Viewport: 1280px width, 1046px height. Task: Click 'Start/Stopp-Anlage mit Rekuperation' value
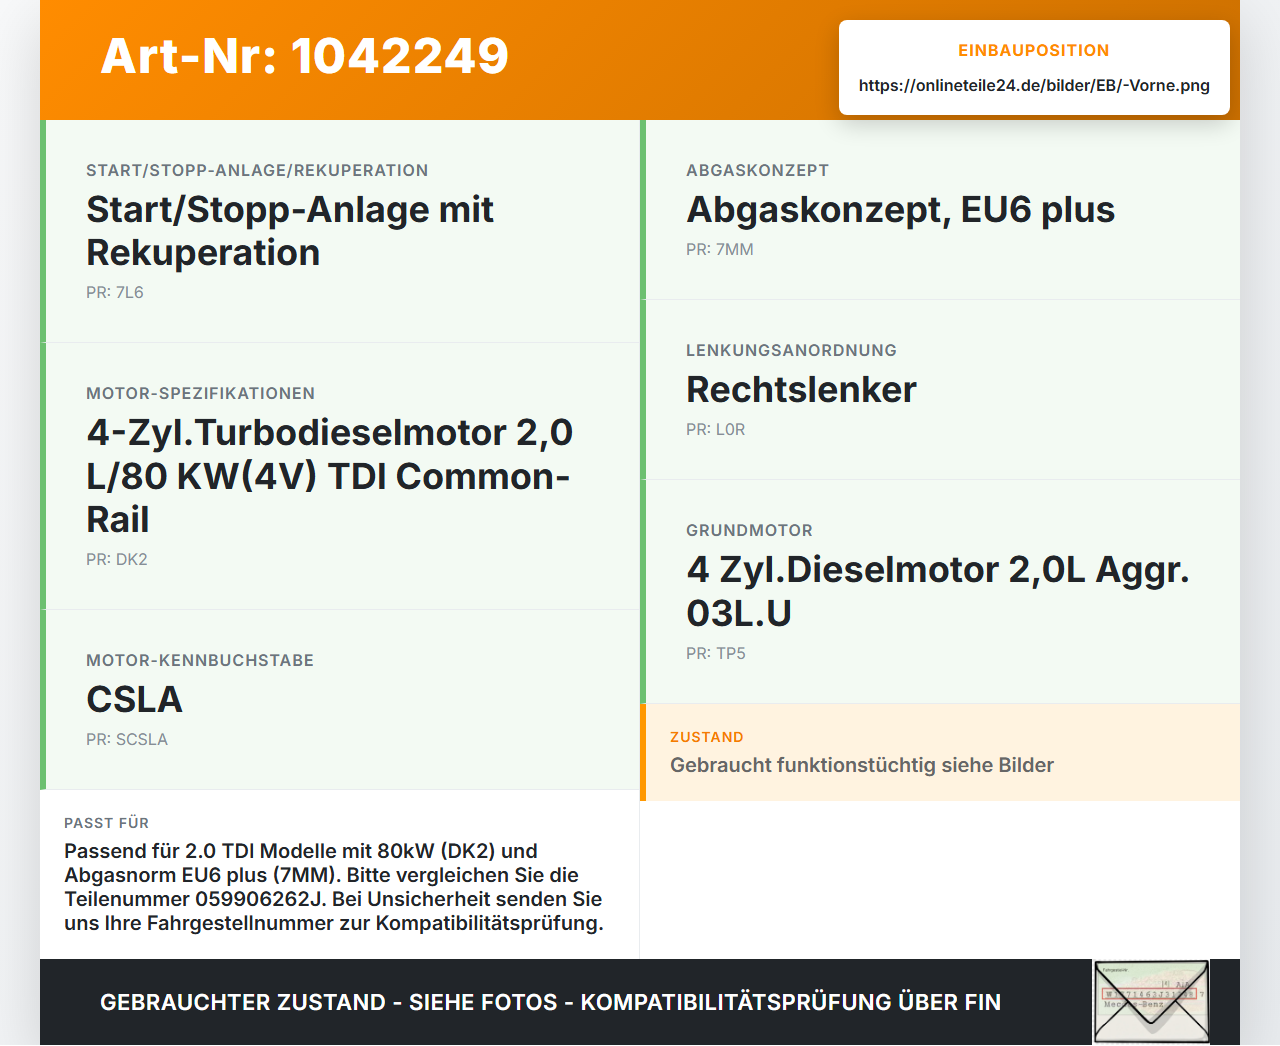tap(290, 231)
